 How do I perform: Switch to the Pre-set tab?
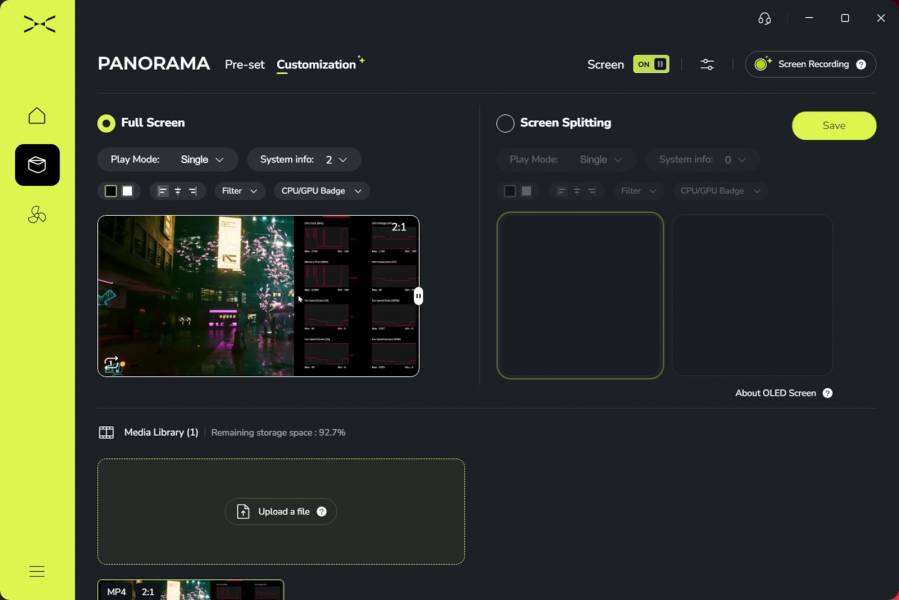pos(244,65)
